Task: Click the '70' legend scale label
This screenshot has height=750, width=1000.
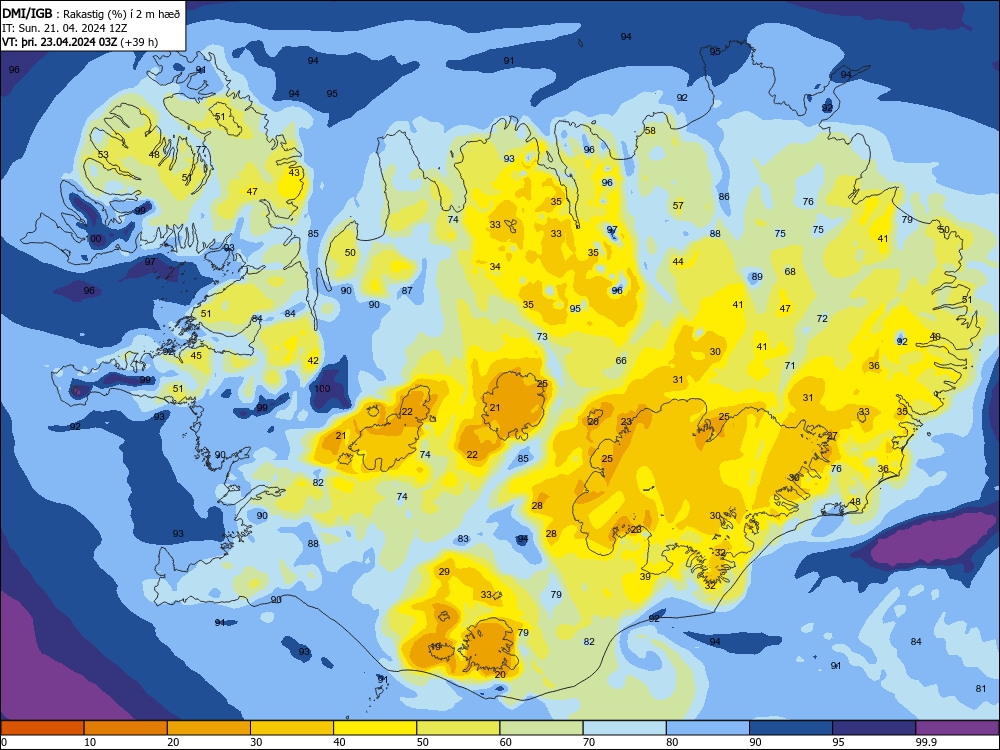Action: [x=589, y=742]
